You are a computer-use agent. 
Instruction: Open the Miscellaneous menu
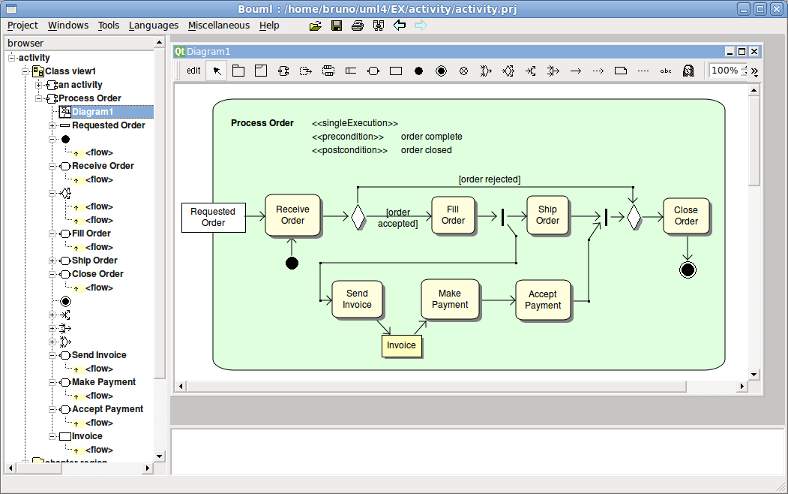[x=217, y=25]
